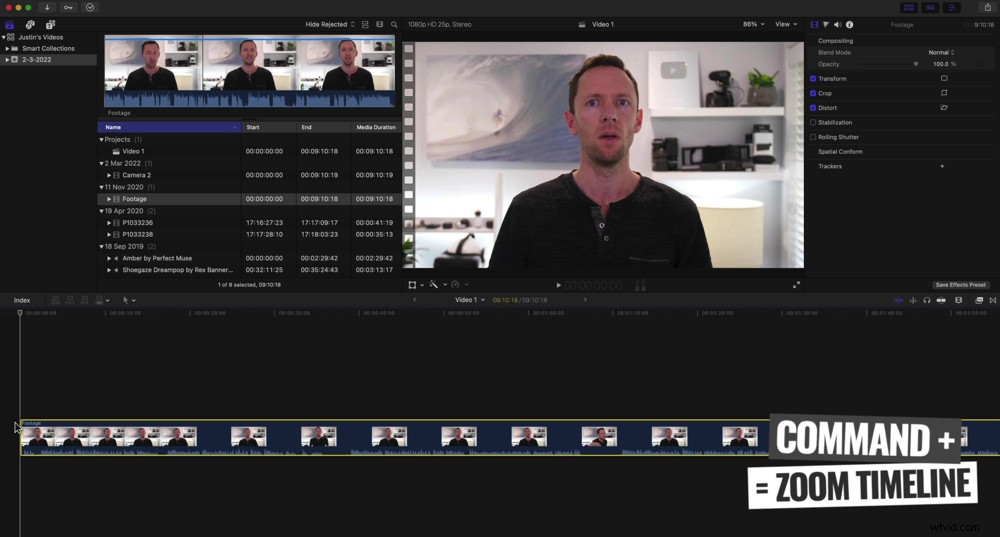Screen dimensions: 1000x537
Task: Open the Color inspector tab icon
Action: tap(826, 24)
